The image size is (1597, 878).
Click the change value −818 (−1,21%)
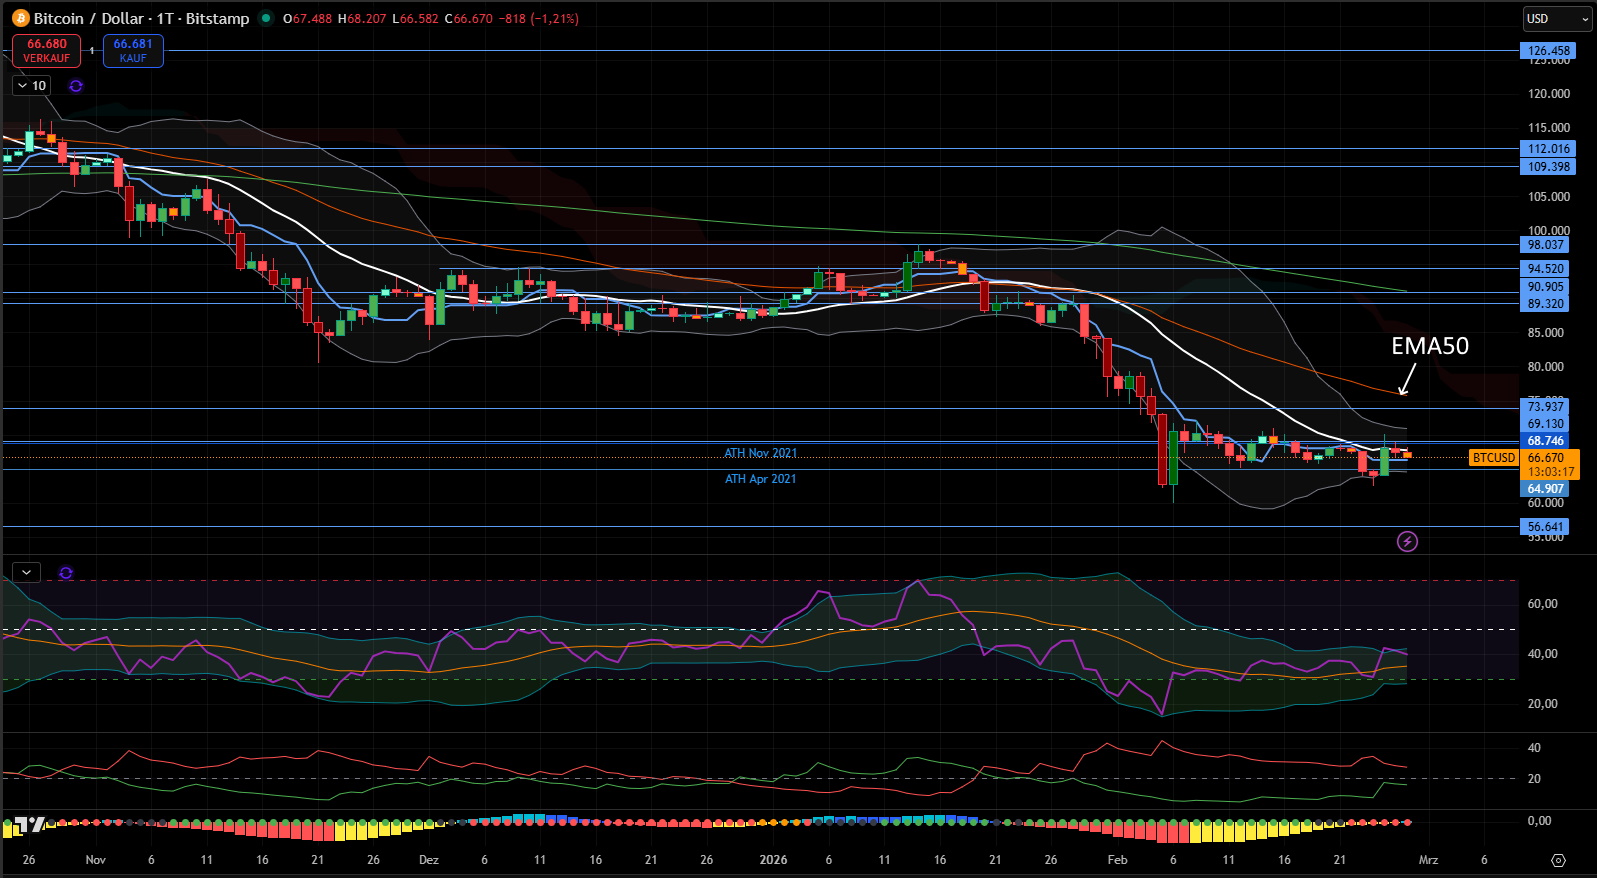(539, 19)
